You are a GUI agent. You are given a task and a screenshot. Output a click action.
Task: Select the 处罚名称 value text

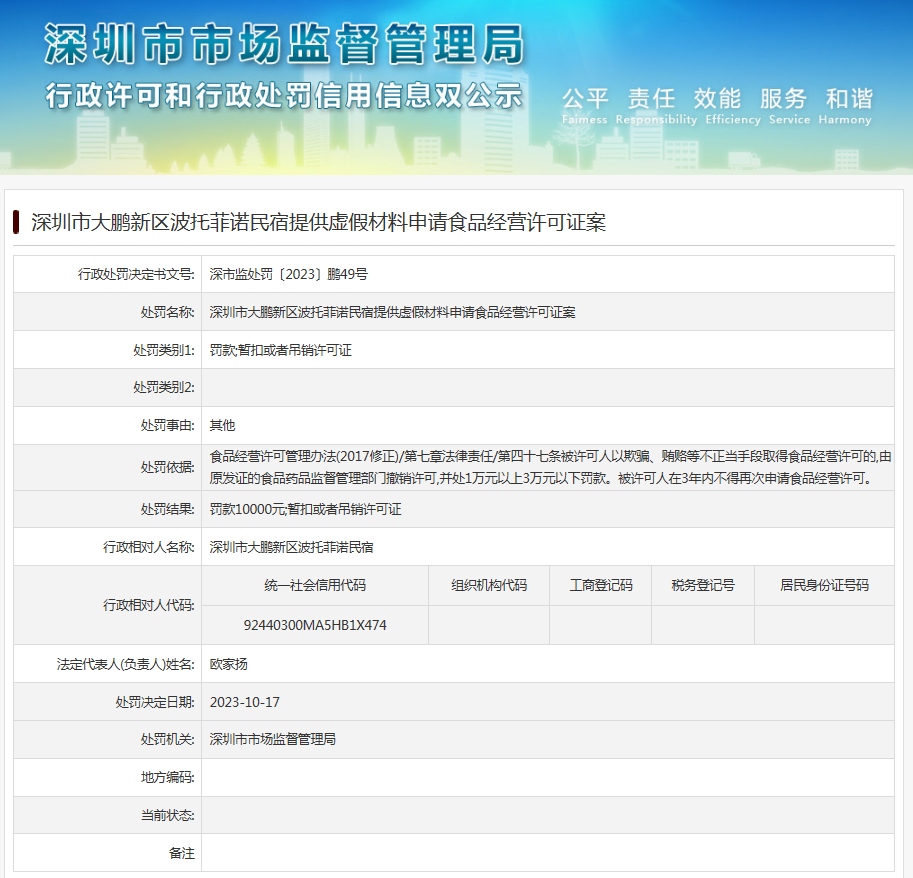pyautogui.click(x=392, y=312)
